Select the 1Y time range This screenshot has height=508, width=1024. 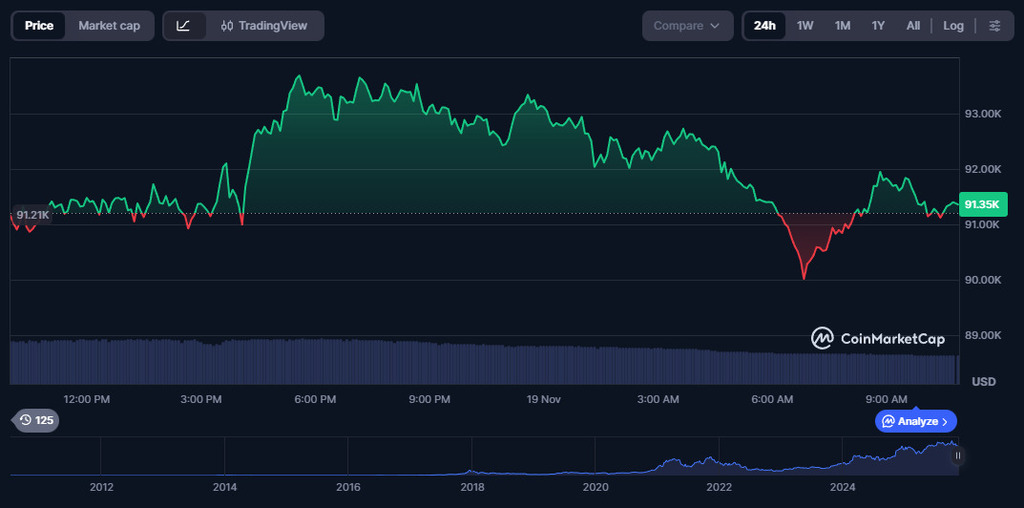pyautogui.click(x=878, y=26)
